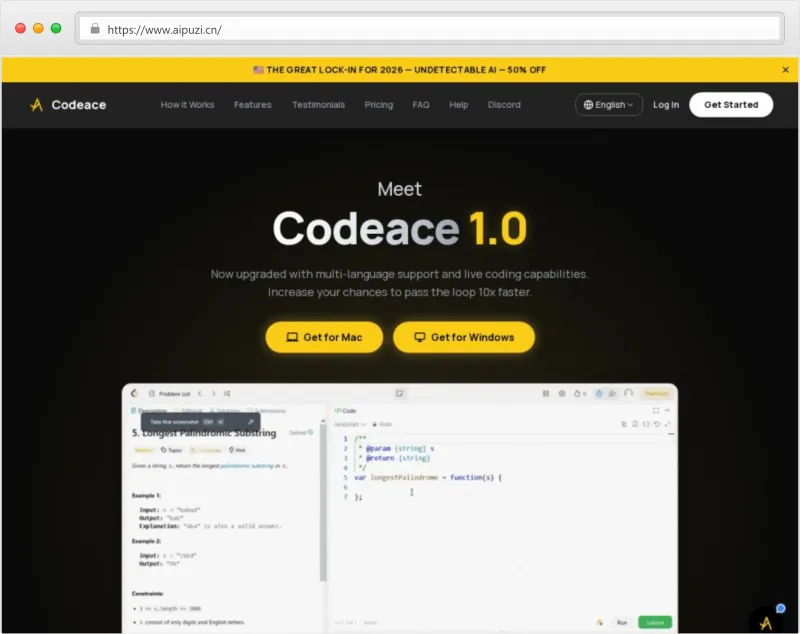This screenshot has width=800, height=634.
Task: Open the settings gear in the editor toolbar
Action: pos(562,392)
